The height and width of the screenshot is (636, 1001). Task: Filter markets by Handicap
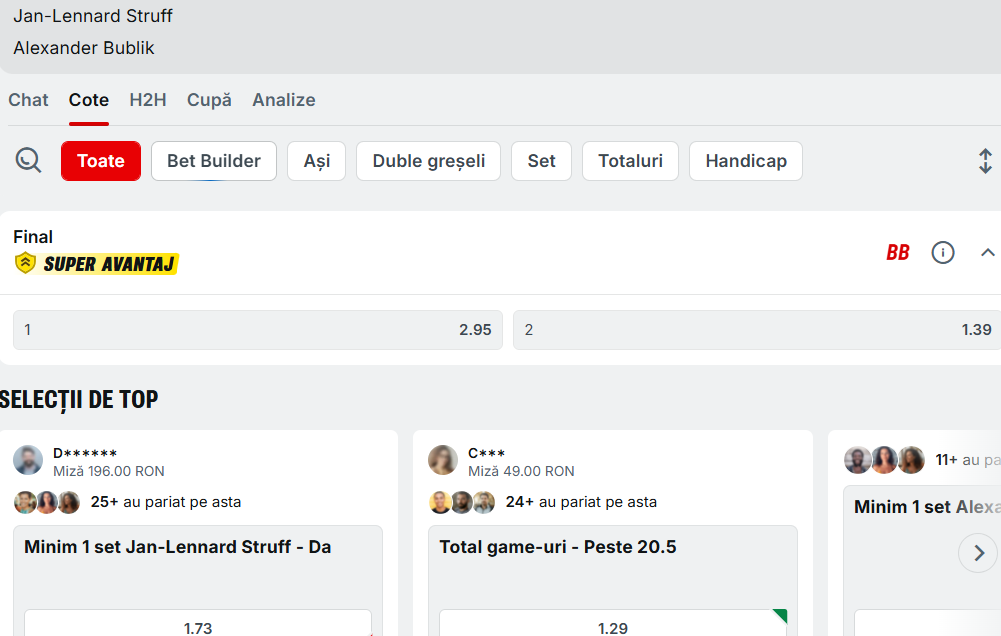746,161
